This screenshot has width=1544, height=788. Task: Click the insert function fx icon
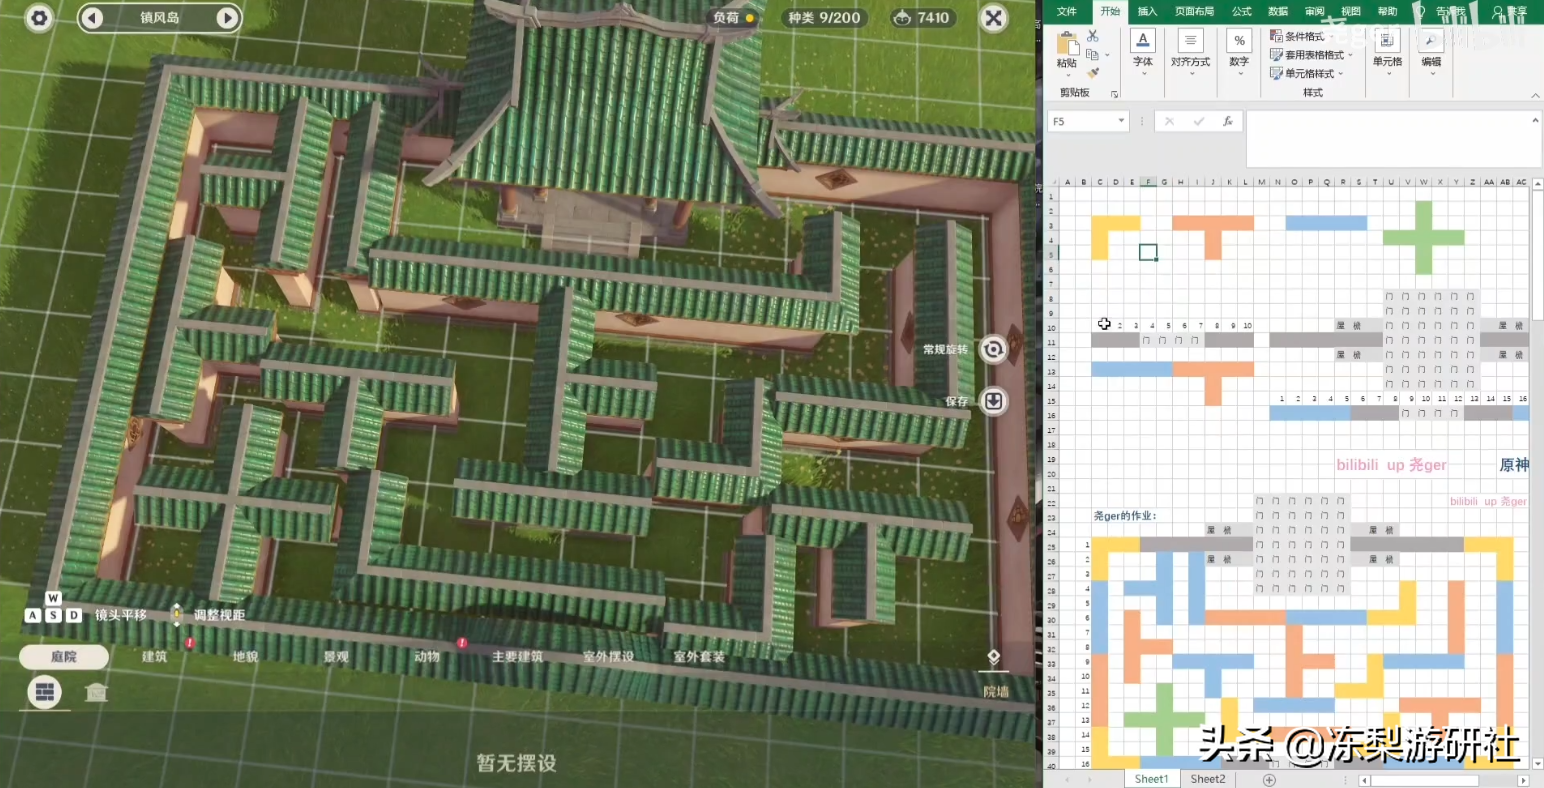[x=1228, y=121]
